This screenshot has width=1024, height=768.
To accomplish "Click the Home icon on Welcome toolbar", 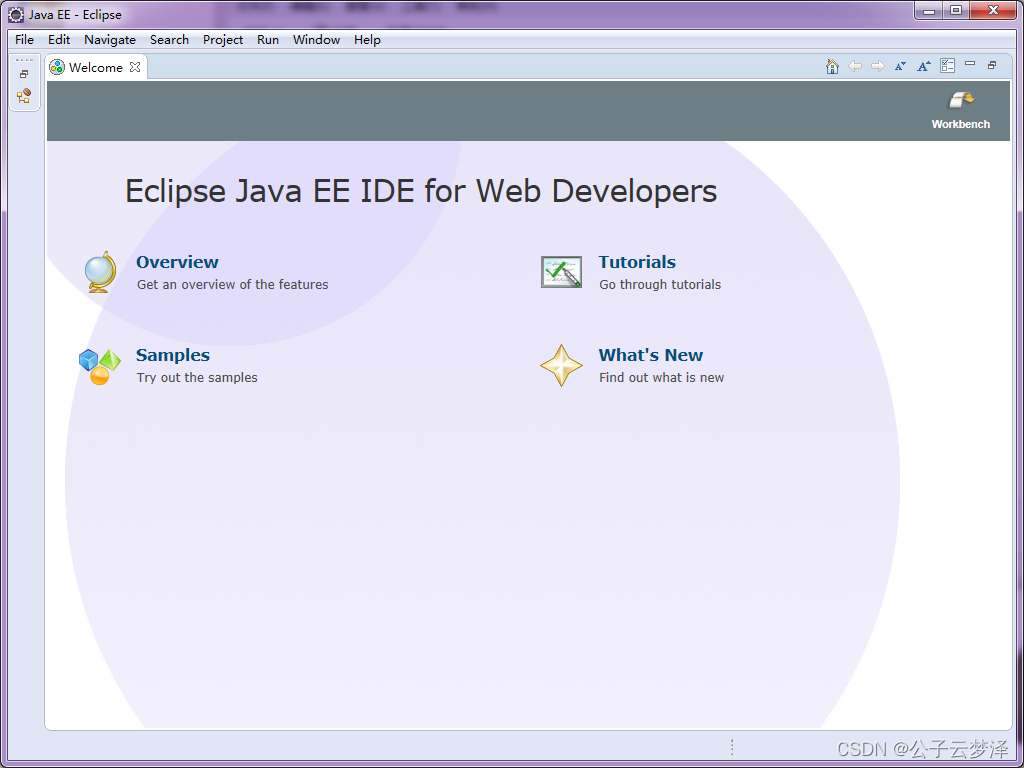I will point(832,66).
